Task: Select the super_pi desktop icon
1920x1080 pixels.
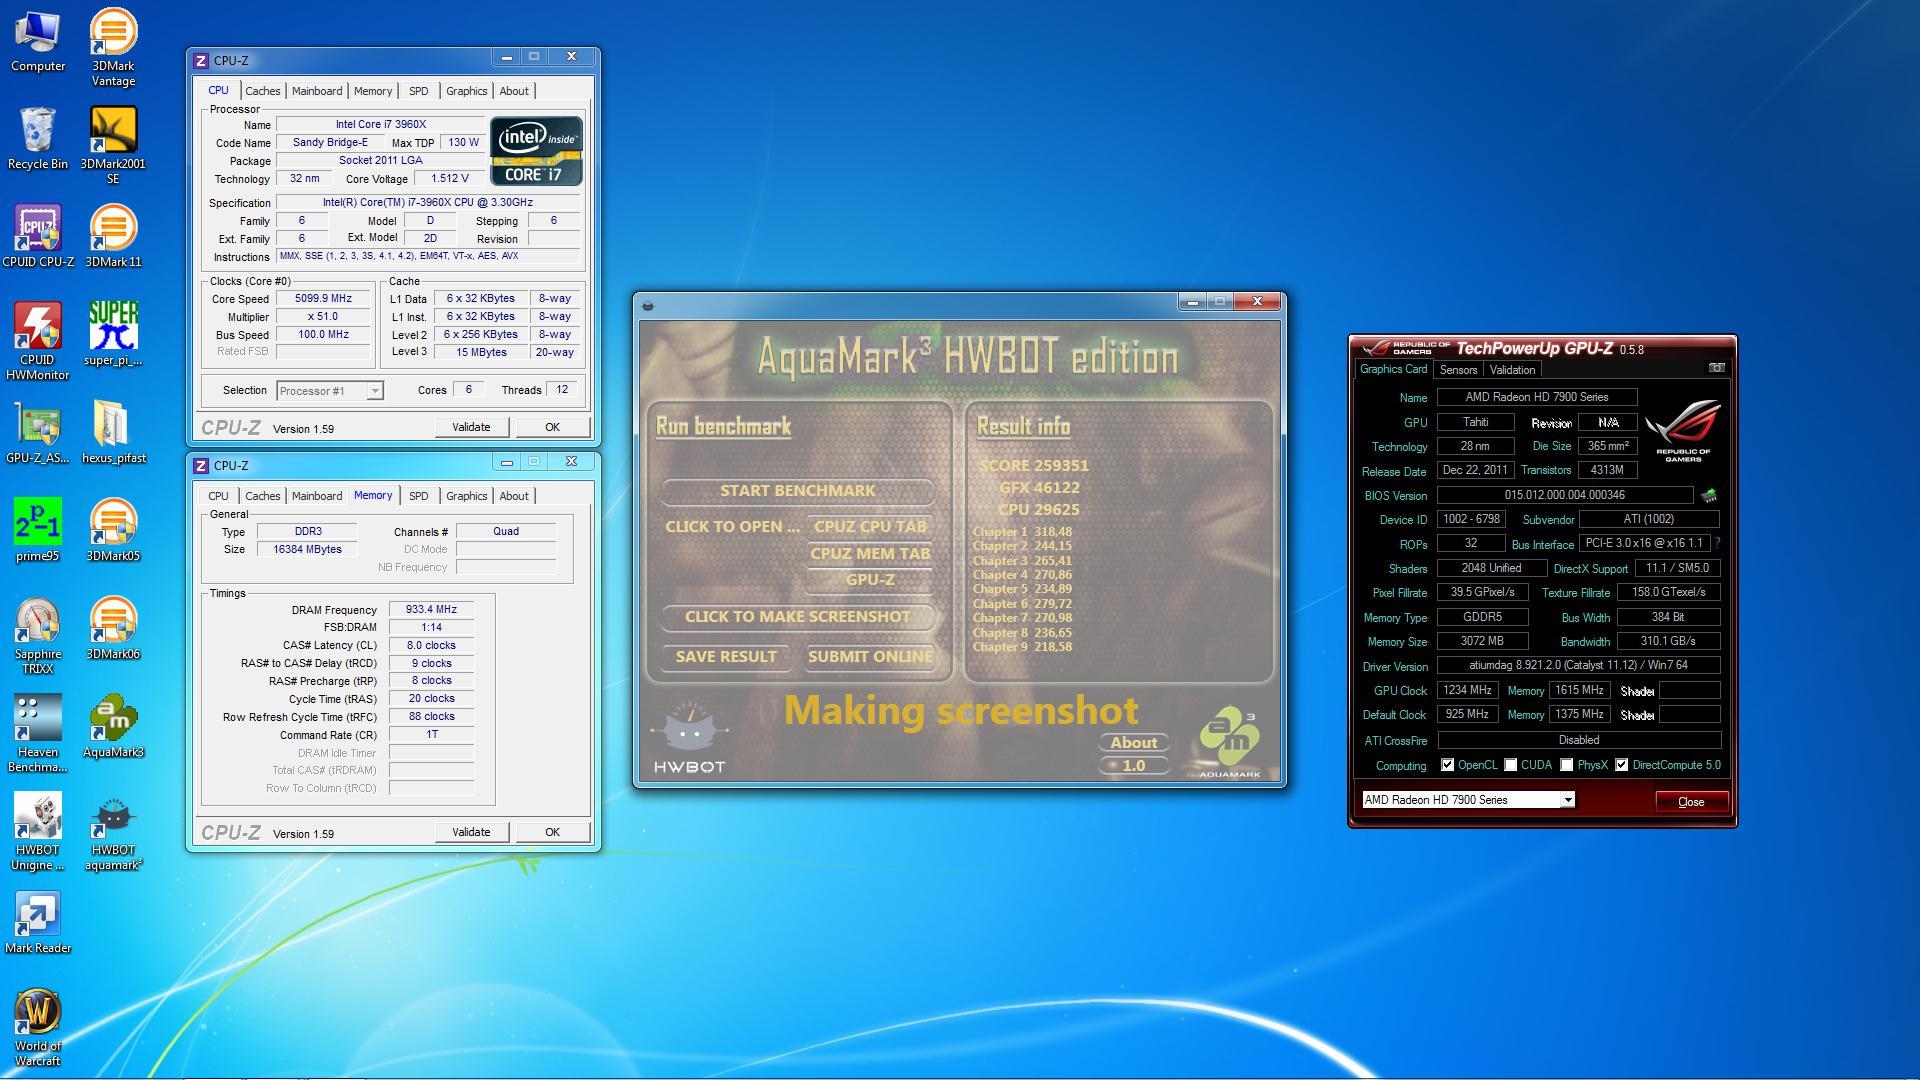Action: pos(113,334)
